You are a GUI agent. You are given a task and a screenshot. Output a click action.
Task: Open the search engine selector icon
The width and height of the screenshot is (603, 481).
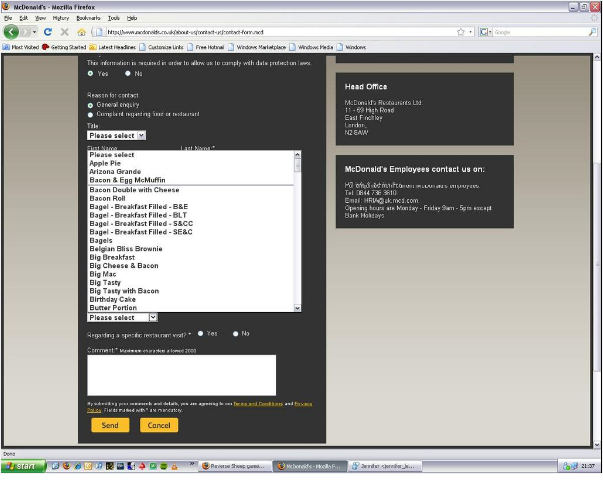[485, 32]
